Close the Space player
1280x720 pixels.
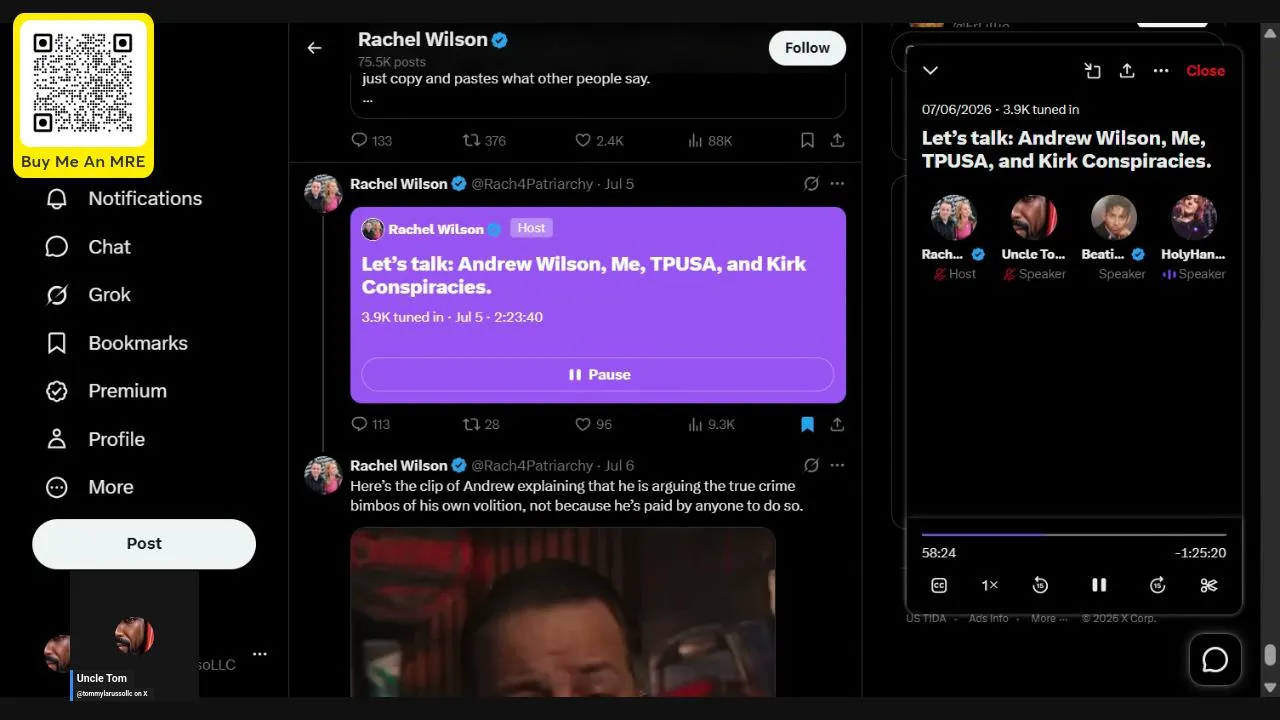click(x=1205, y=71)
